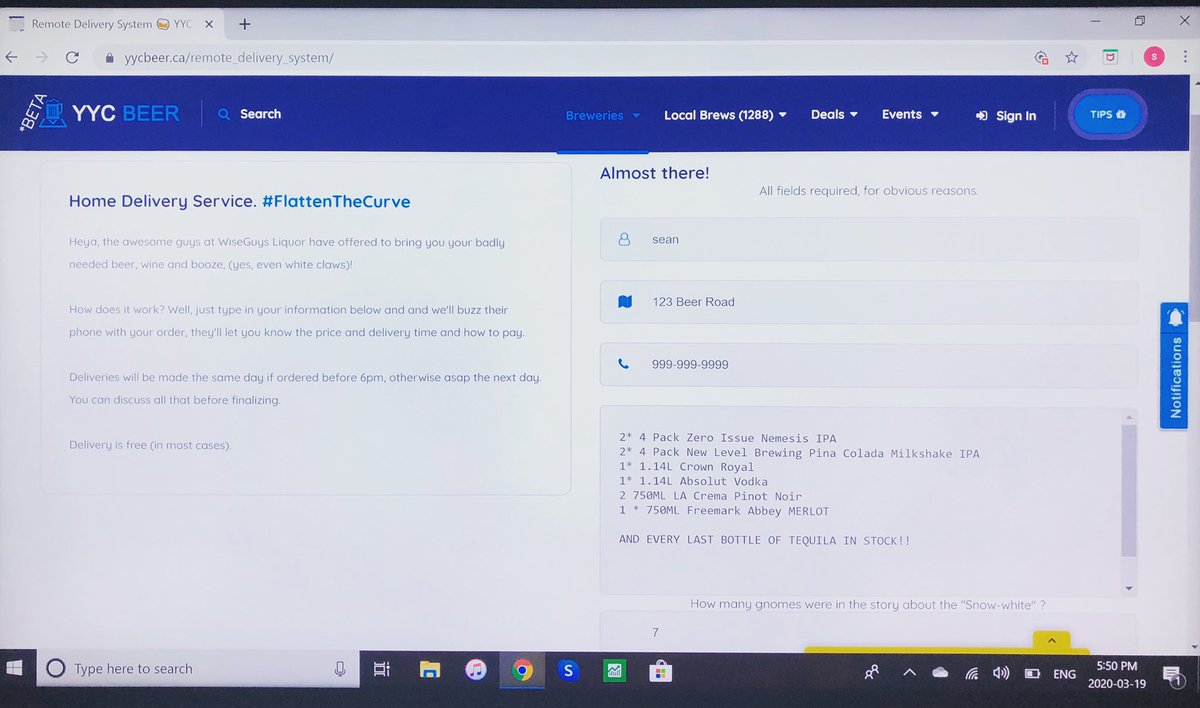Image resolution: width=1200 pixels, height=708 pixels.
Task: Click the address field 123 Beer Road
Action: click(x=869, y=302)
